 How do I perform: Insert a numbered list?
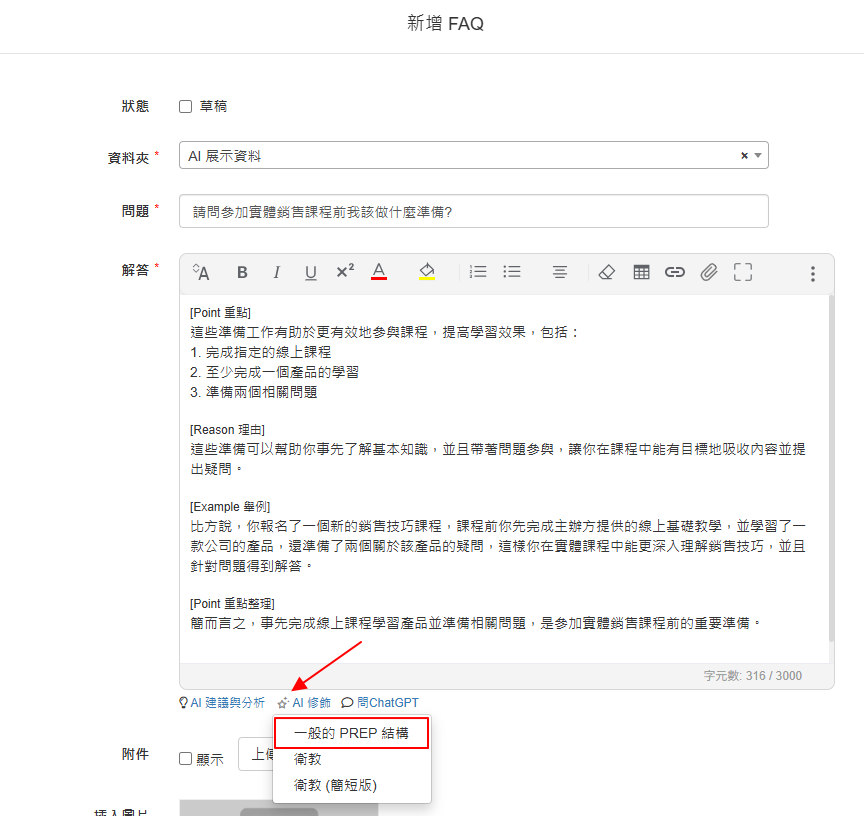click(478, 272)
